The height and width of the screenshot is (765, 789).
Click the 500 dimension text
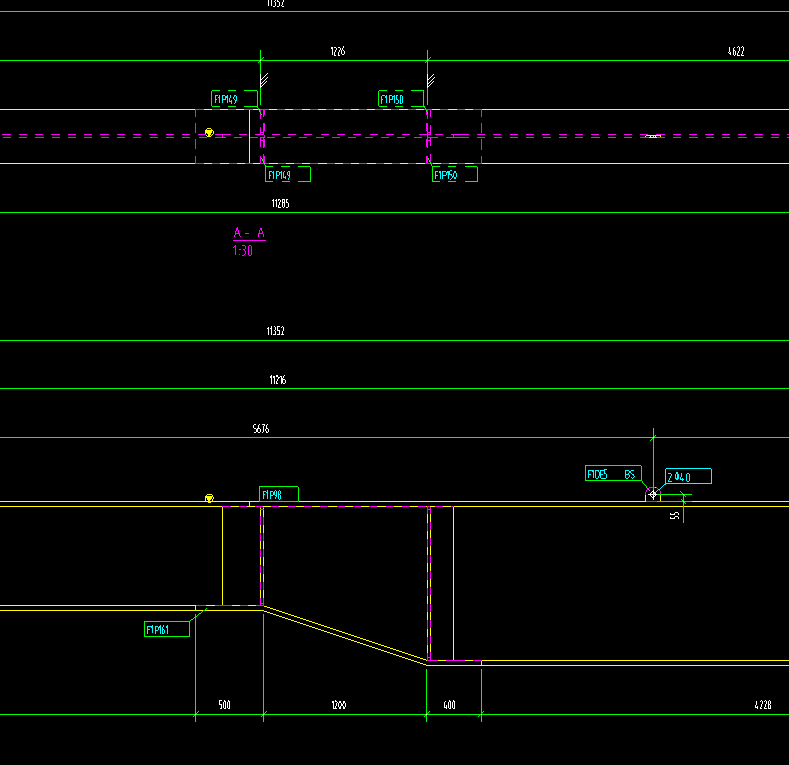click(x=224, y=706)
